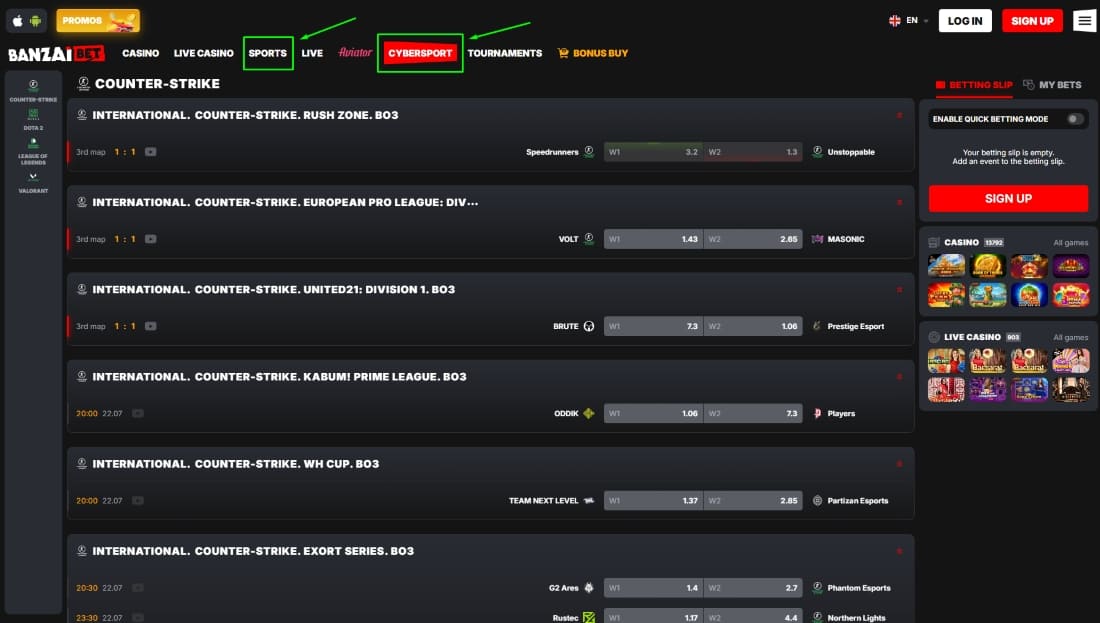Click the ODDIK team logo

(x=589, y=413)
